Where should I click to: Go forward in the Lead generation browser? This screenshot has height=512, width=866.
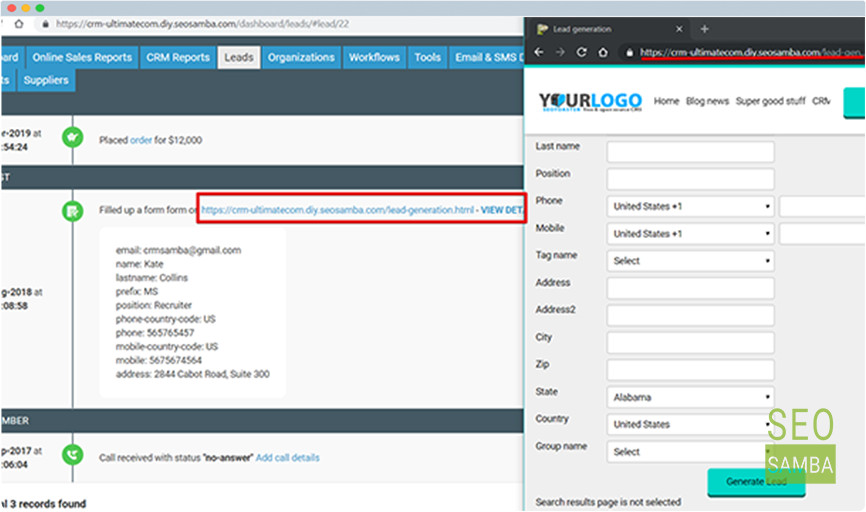click(560, 52)
